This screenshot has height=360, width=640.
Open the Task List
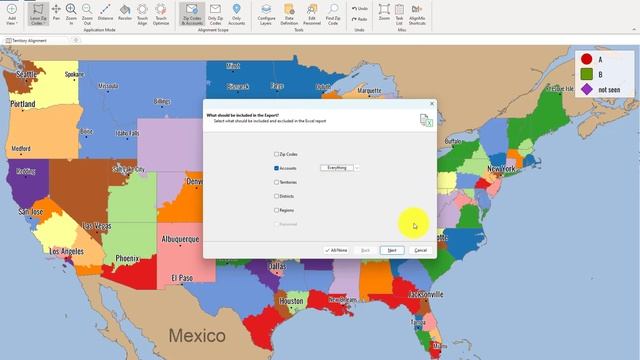[399, 15]
